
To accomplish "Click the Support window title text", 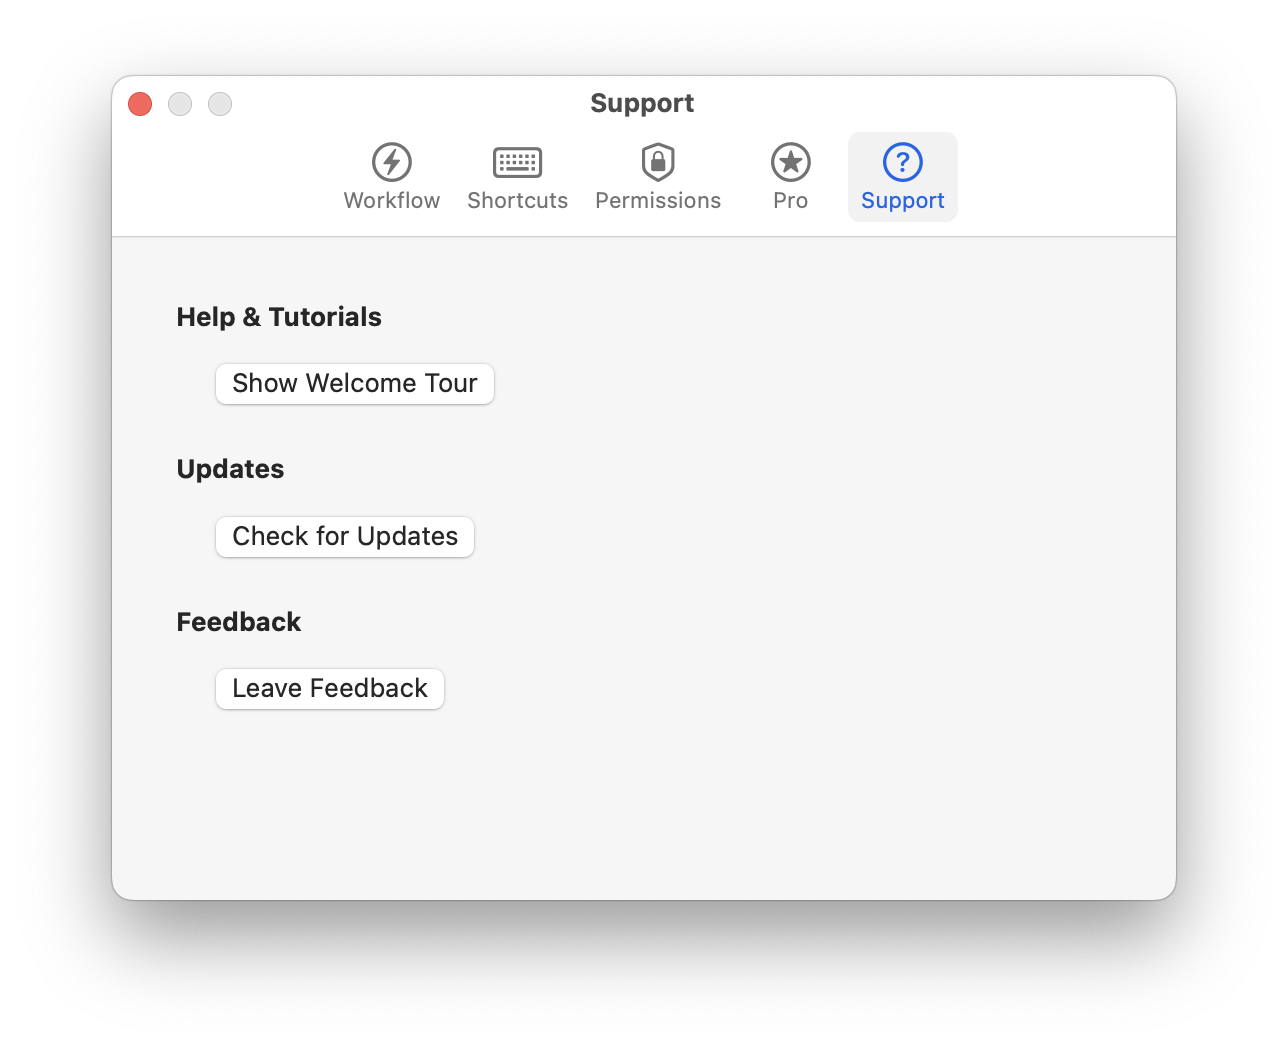I will point(642,104).
